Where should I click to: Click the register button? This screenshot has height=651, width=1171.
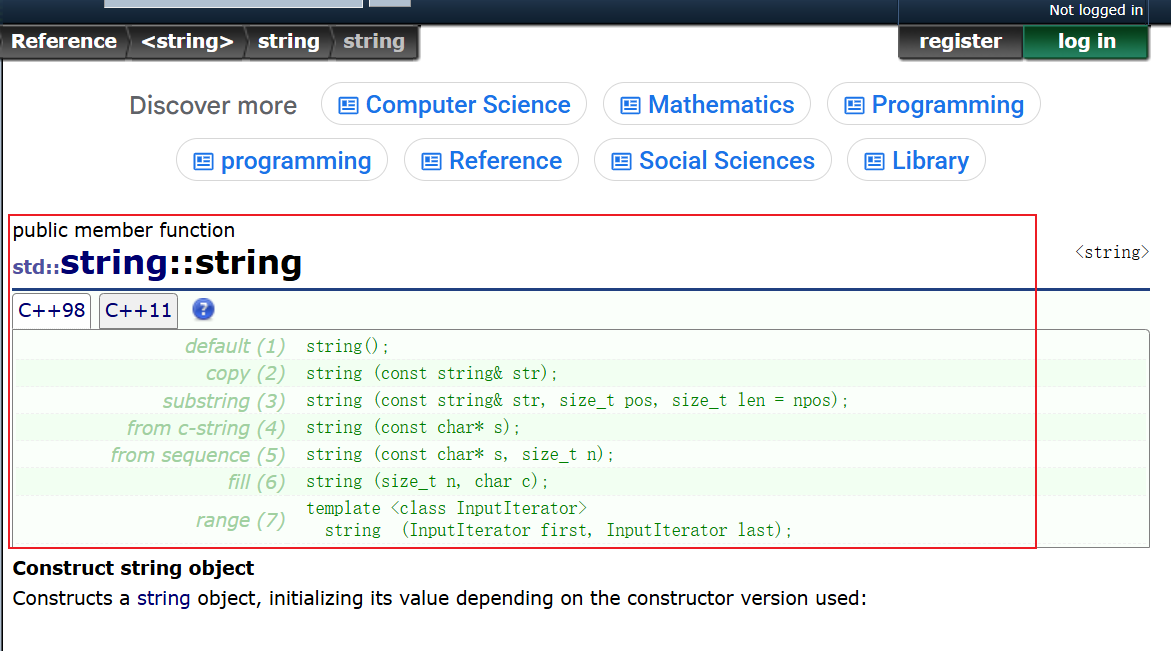coord(960,42)
